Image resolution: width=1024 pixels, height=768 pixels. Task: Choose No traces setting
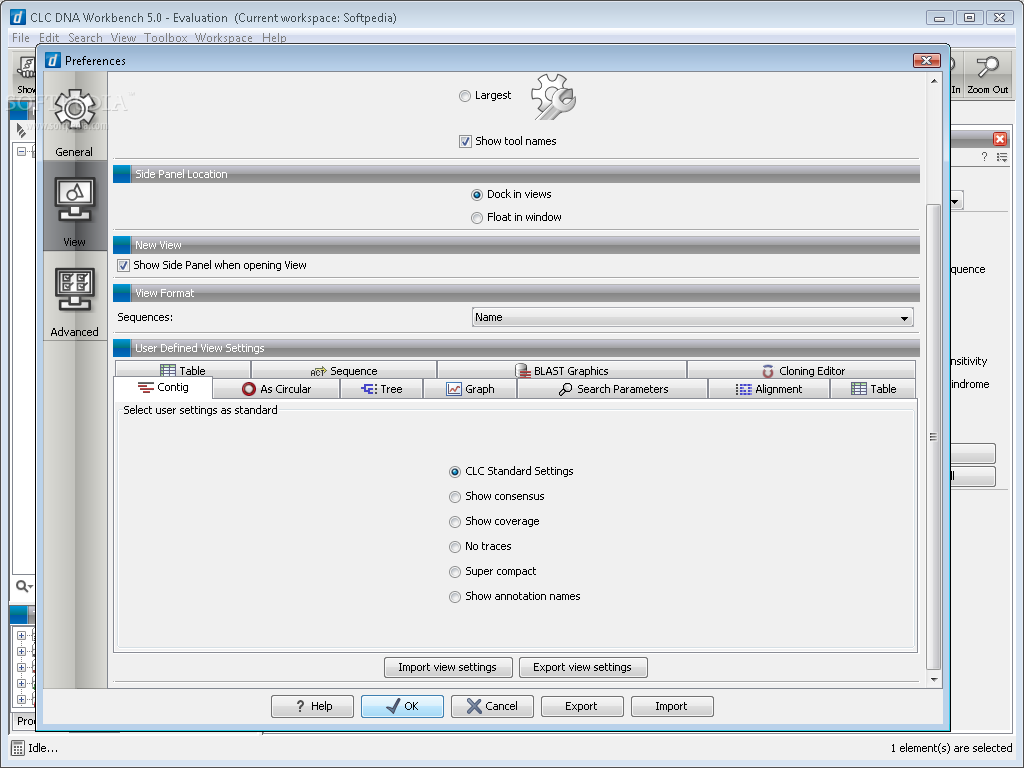point(455,547)
